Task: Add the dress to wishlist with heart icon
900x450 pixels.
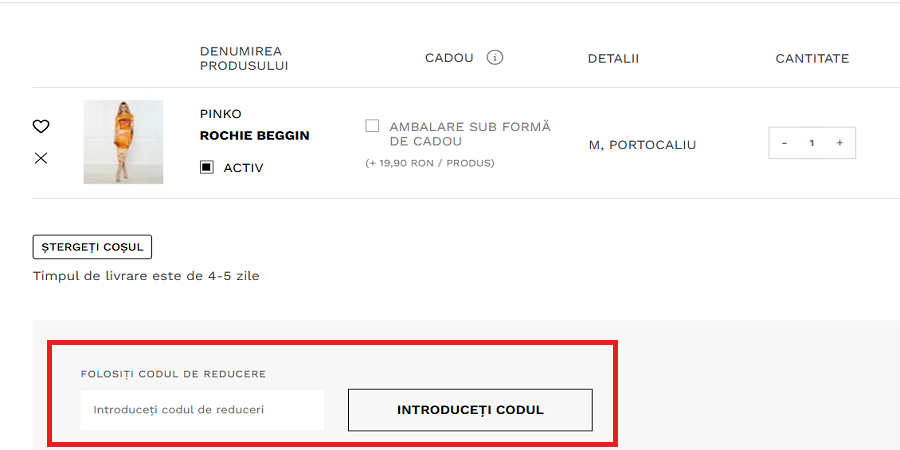Action: (x=41, y=126)
